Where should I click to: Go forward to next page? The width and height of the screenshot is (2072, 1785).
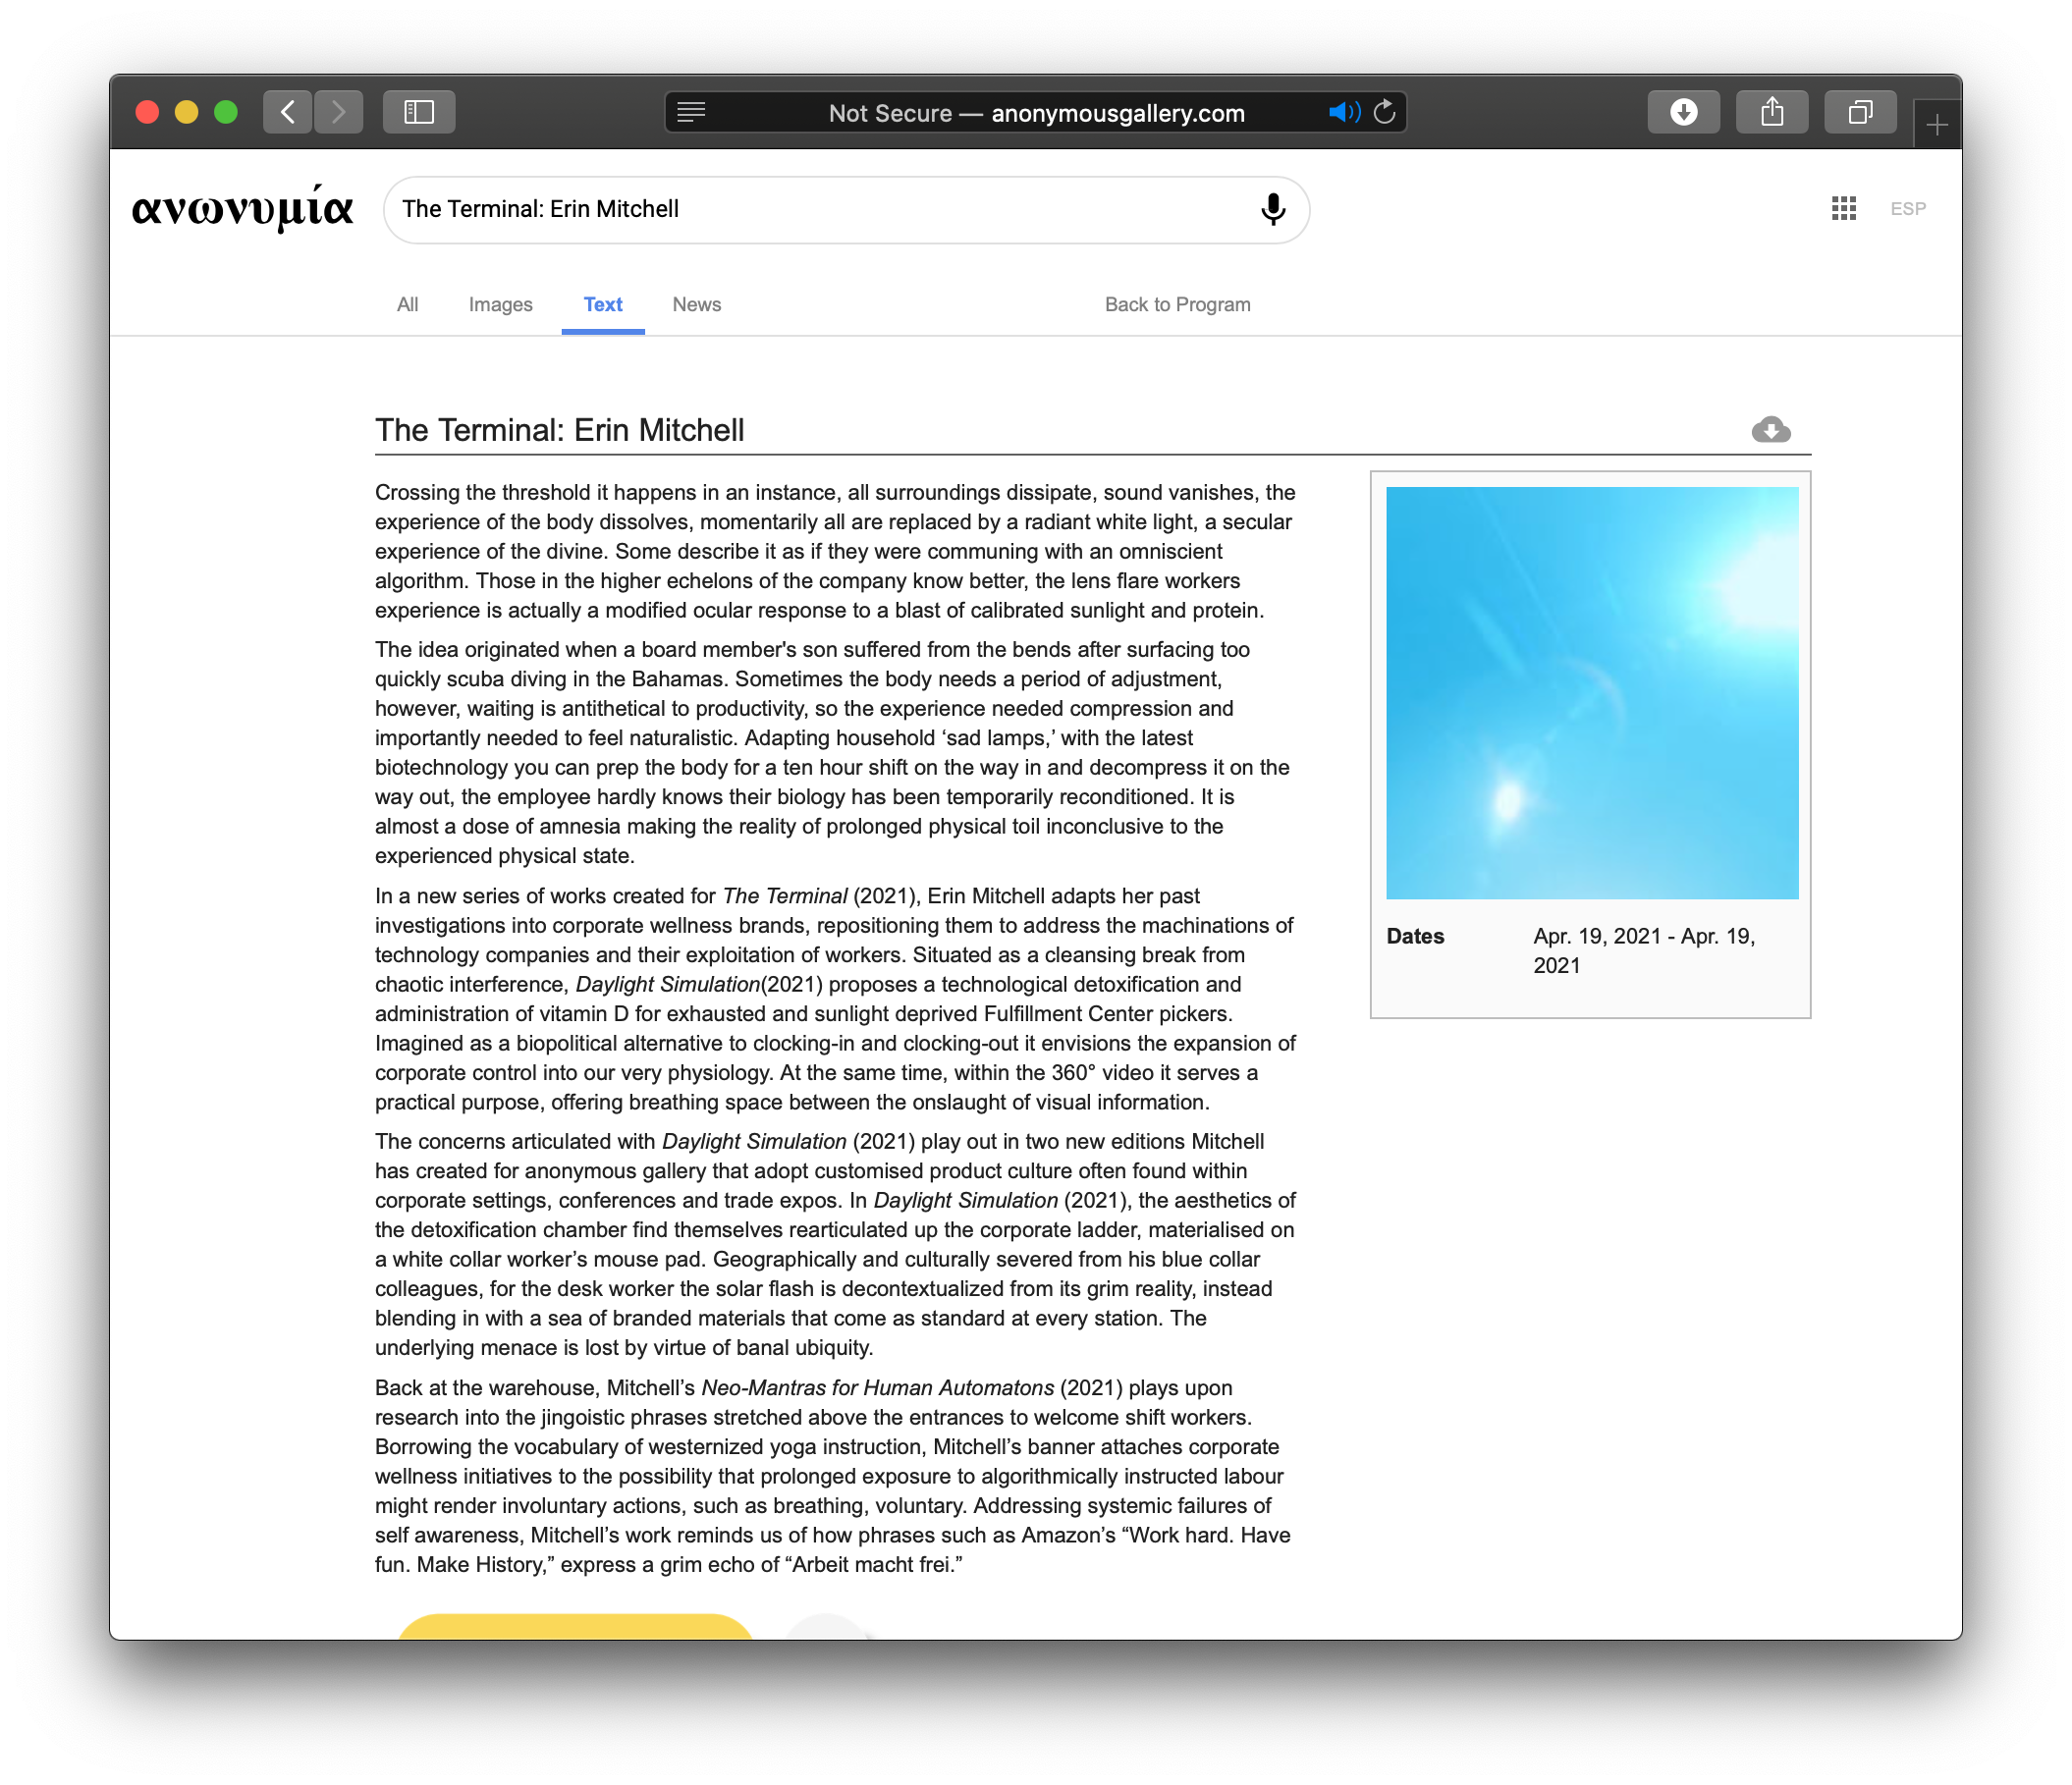[338, 112]
